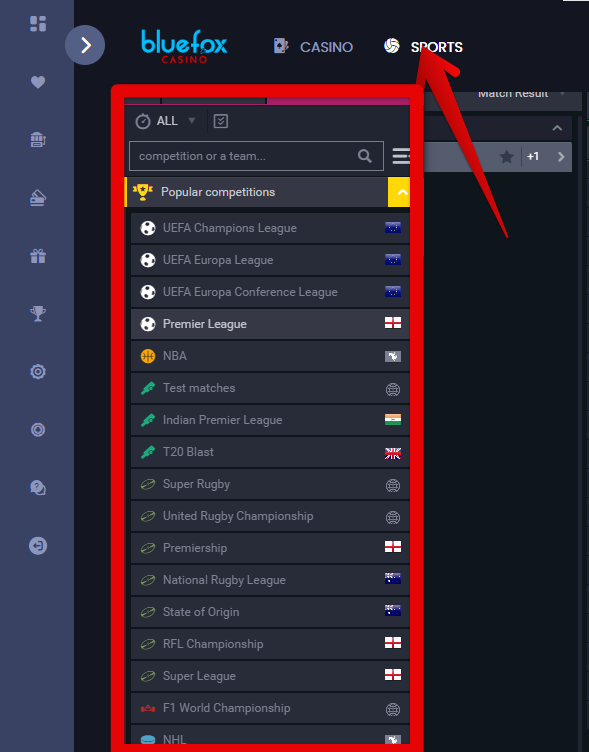Select UEFA Champions League

tap(270, 228)
